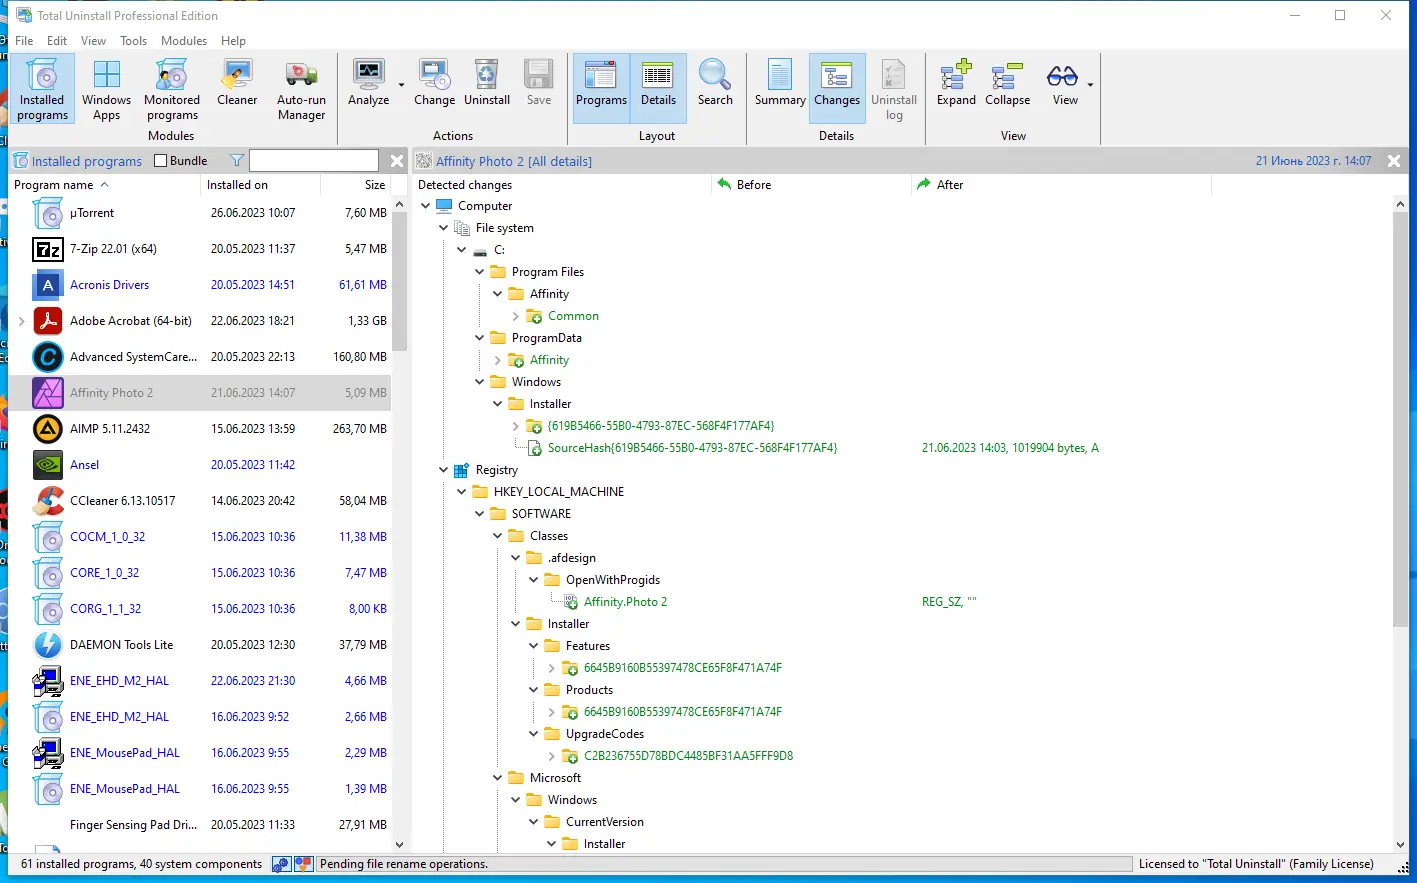The image size is (1417, 883).
Task: Click the Windows flag status bar icon
Action: click(303, 864)
